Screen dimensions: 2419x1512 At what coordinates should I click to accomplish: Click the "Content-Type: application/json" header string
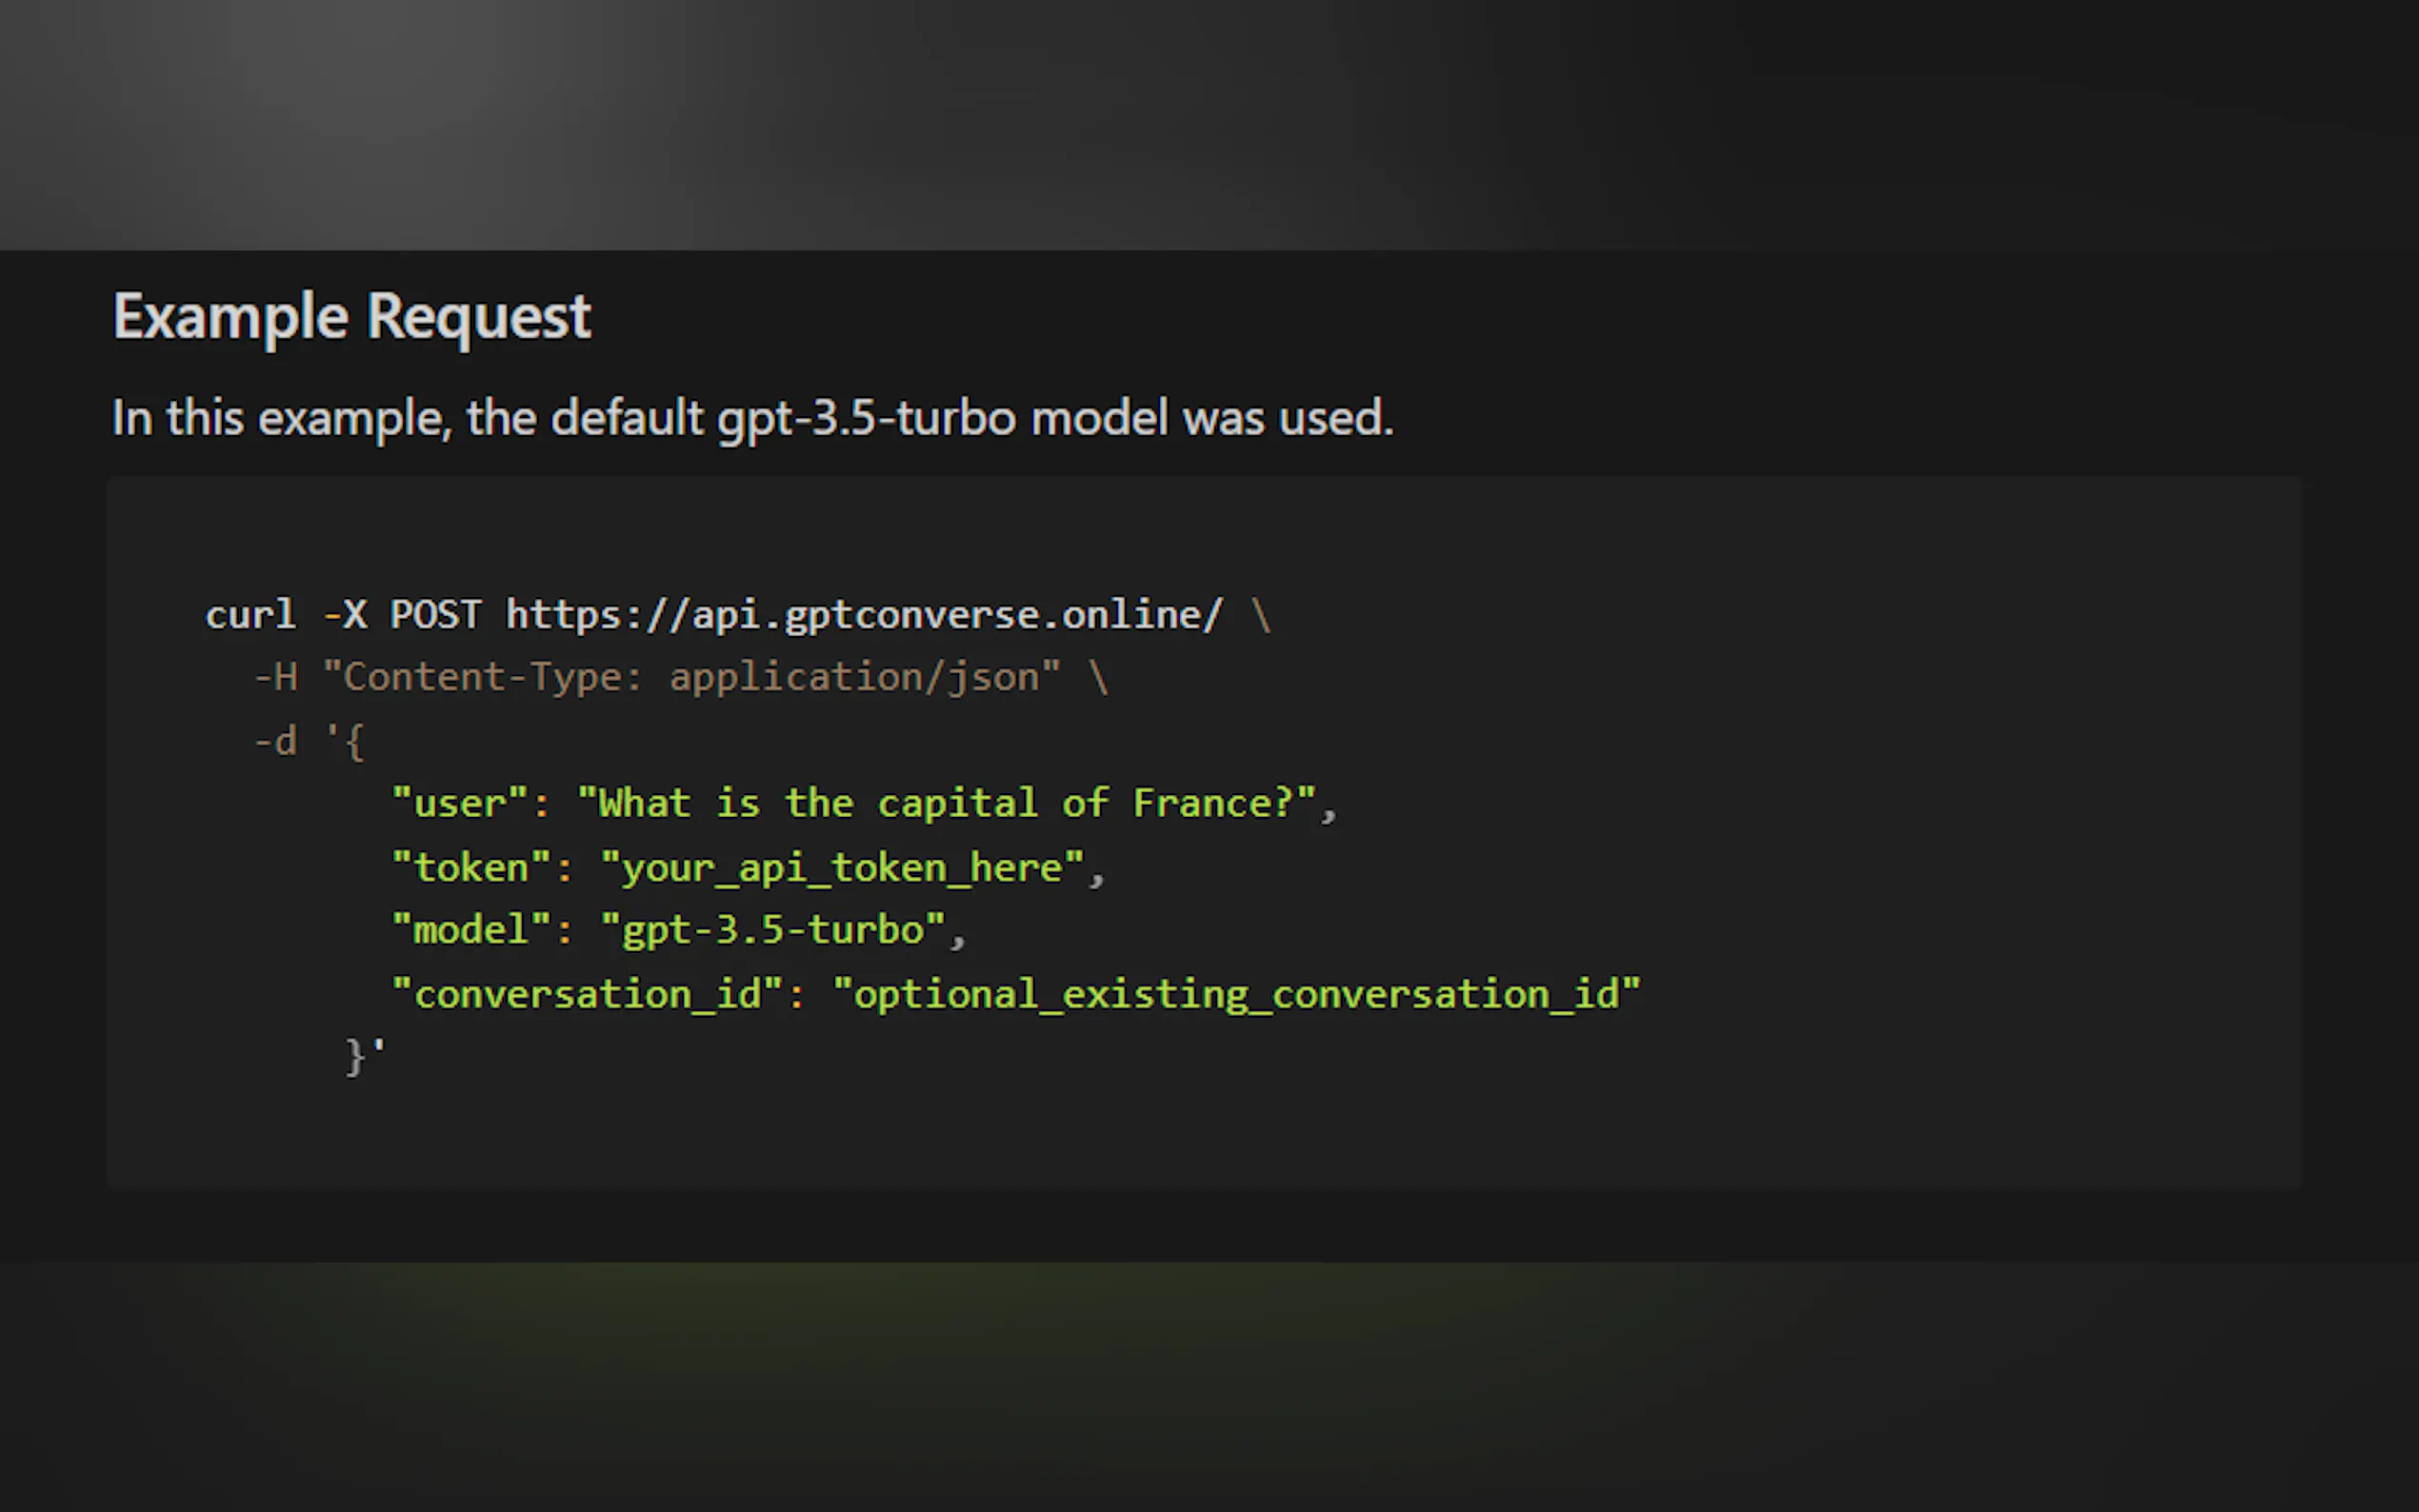(x=691, y=678)
